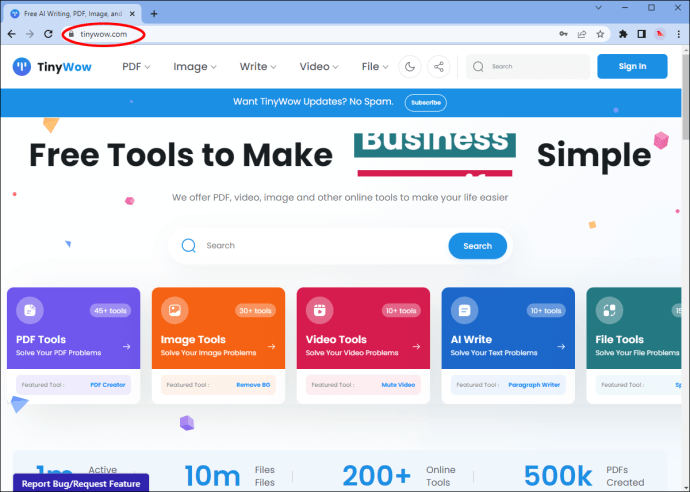The height and width of the screenshot is (492, 690).
Task: Click the Sign In button
Action: click(x=632, y=66)
